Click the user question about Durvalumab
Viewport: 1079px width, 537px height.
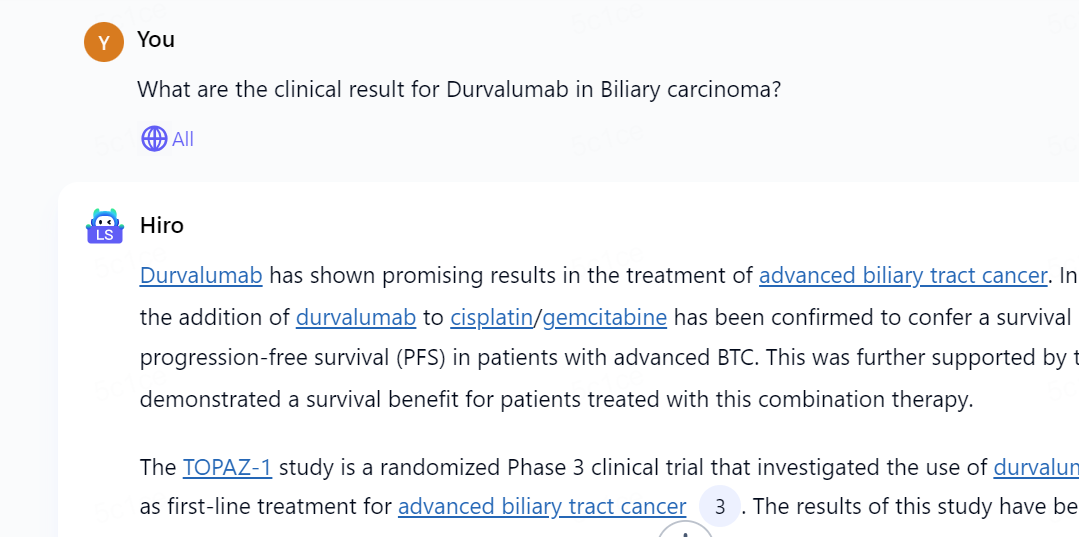(458, 90)
